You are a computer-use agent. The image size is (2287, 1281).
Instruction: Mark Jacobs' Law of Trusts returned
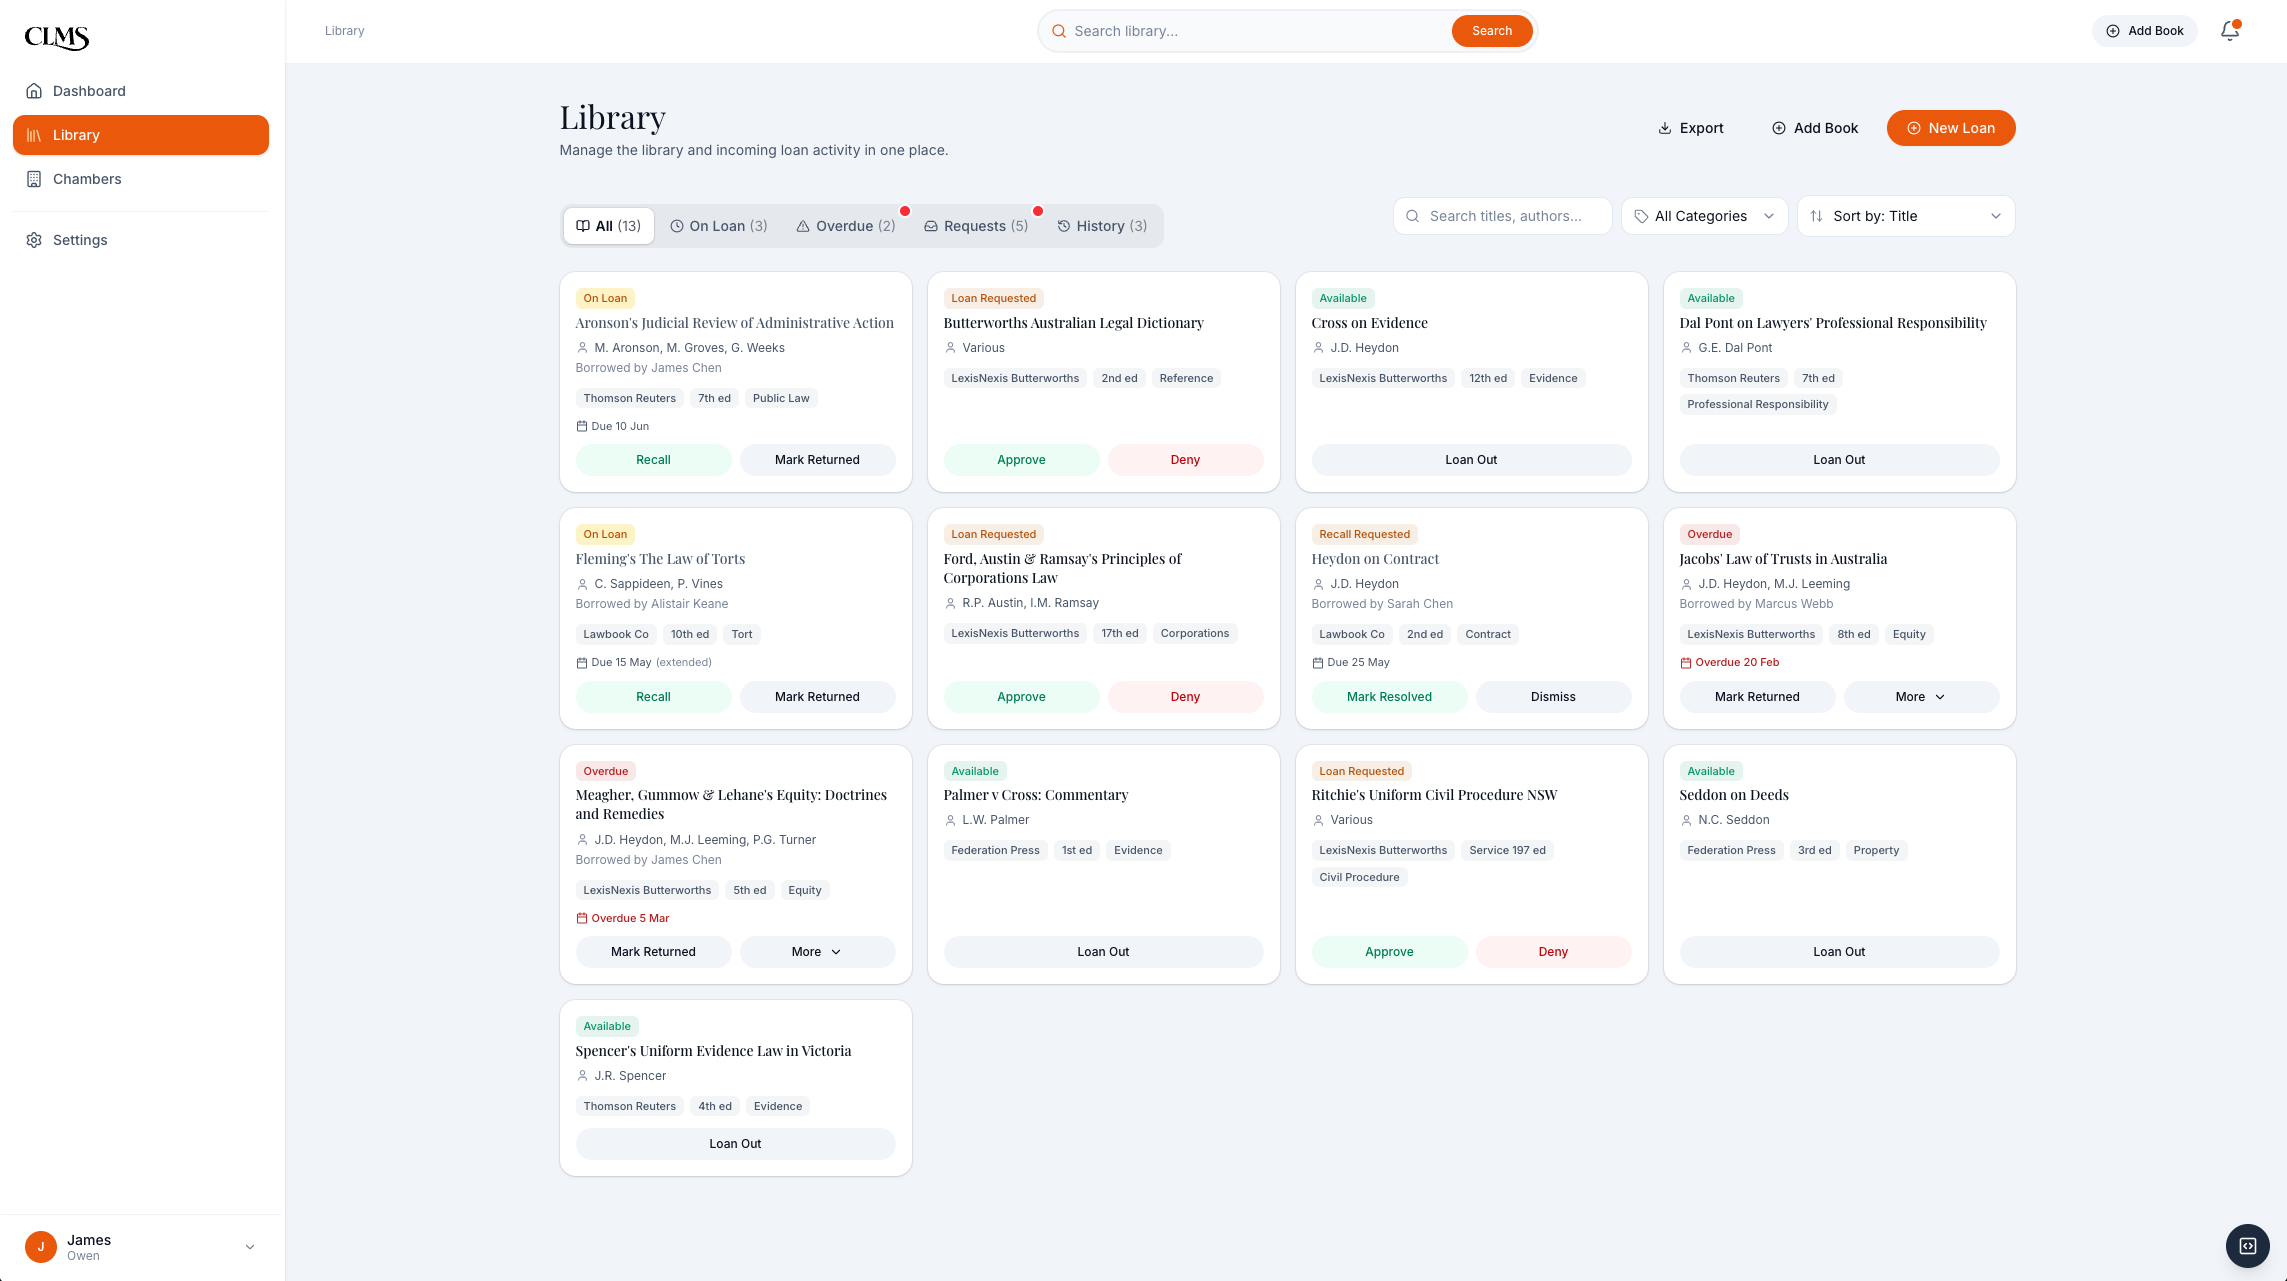tap(1757, 697)
